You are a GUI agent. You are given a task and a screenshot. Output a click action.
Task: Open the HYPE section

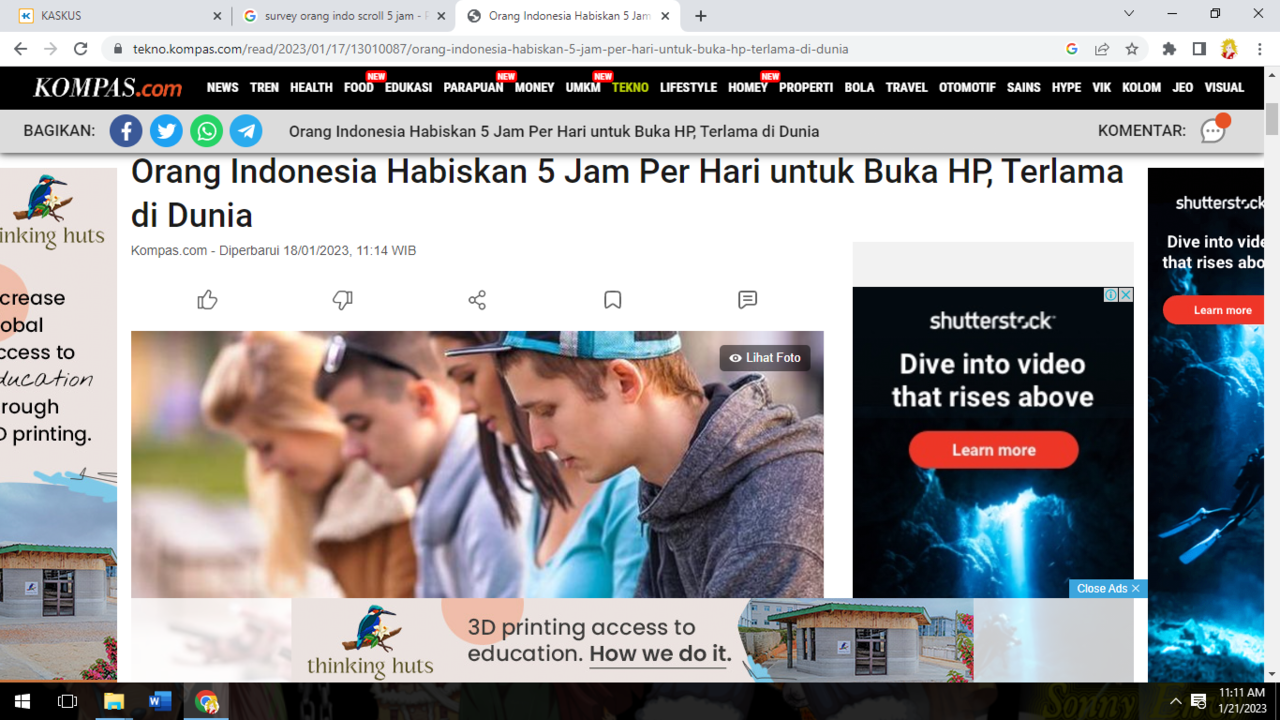[1066, 87]
